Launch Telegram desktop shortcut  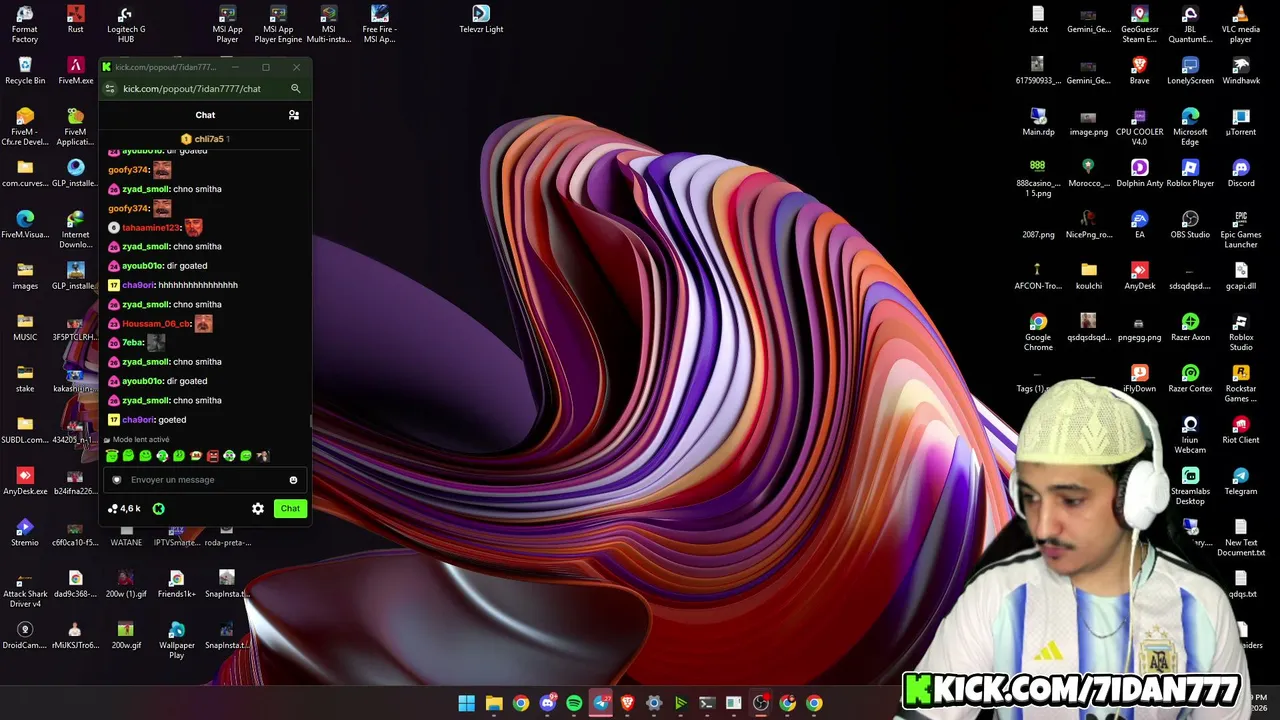[x=1241, y=480]
